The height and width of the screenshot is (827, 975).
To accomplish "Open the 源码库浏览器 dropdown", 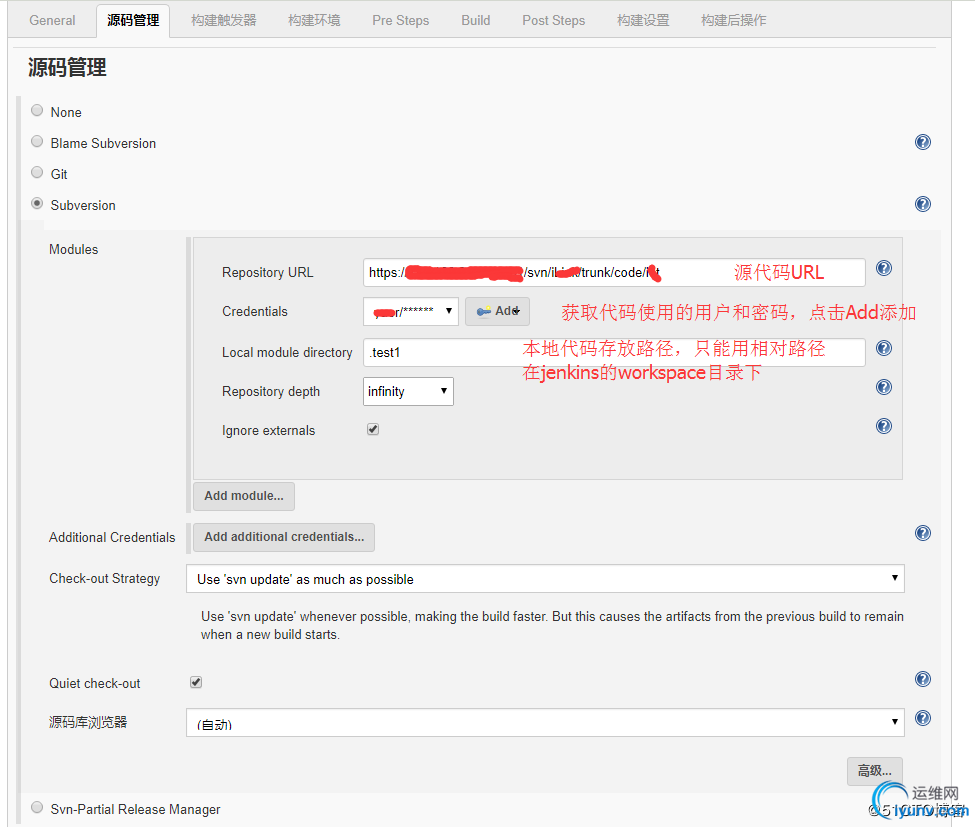I will [x=545, y=723].
